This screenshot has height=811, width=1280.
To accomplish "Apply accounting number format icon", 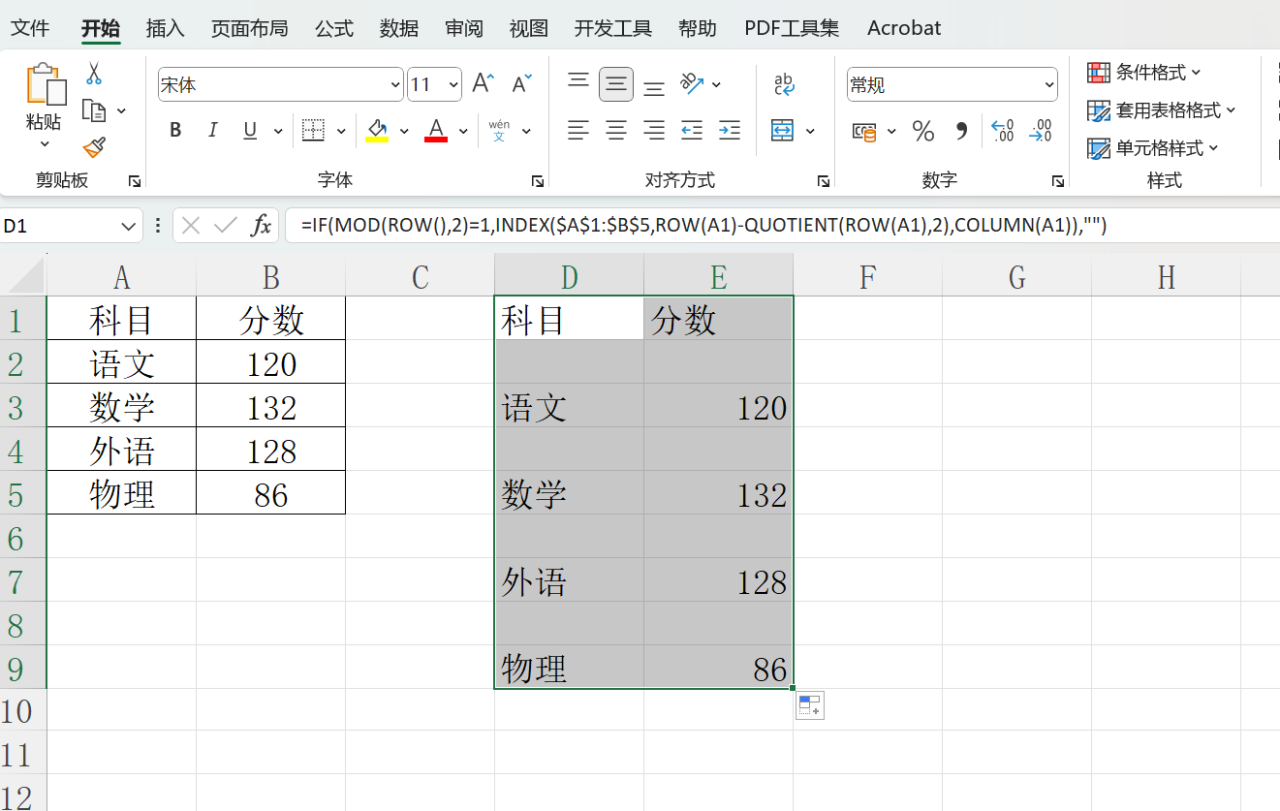I will pyautogui.click(x=864, y=131).
